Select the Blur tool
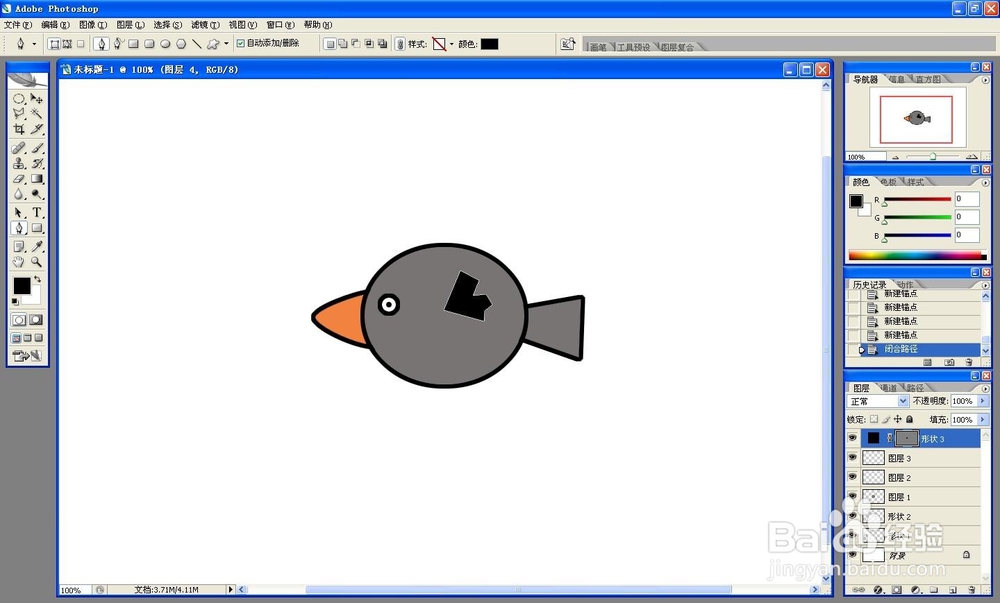 [18, 194]
